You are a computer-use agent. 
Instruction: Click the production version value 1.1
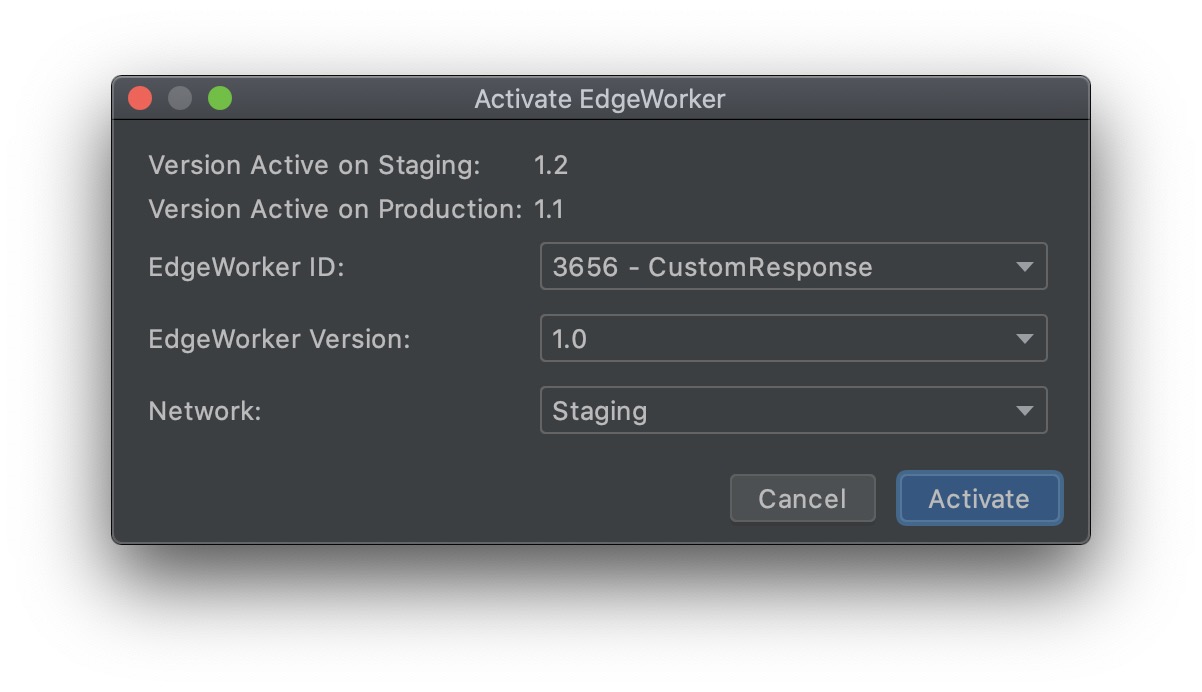[x=549, y=209]
